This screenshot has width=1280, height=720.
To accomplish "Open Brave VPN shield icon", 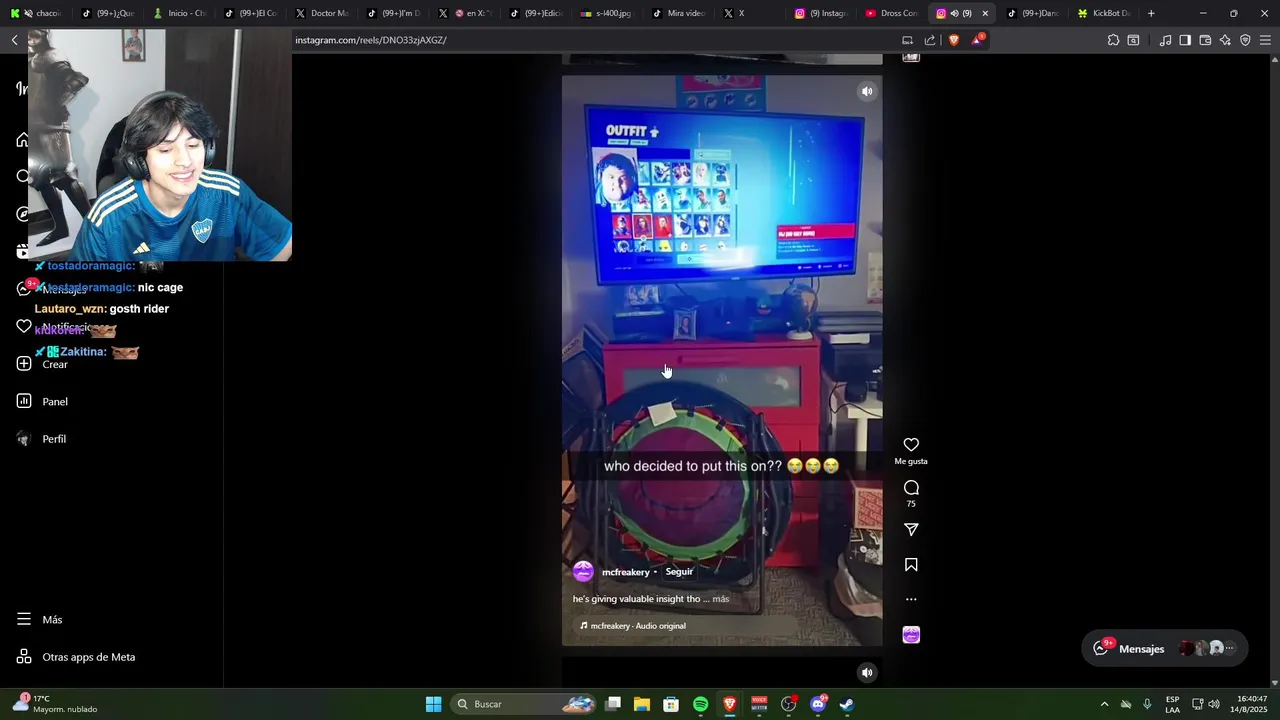I will [x=1245, y=40].
